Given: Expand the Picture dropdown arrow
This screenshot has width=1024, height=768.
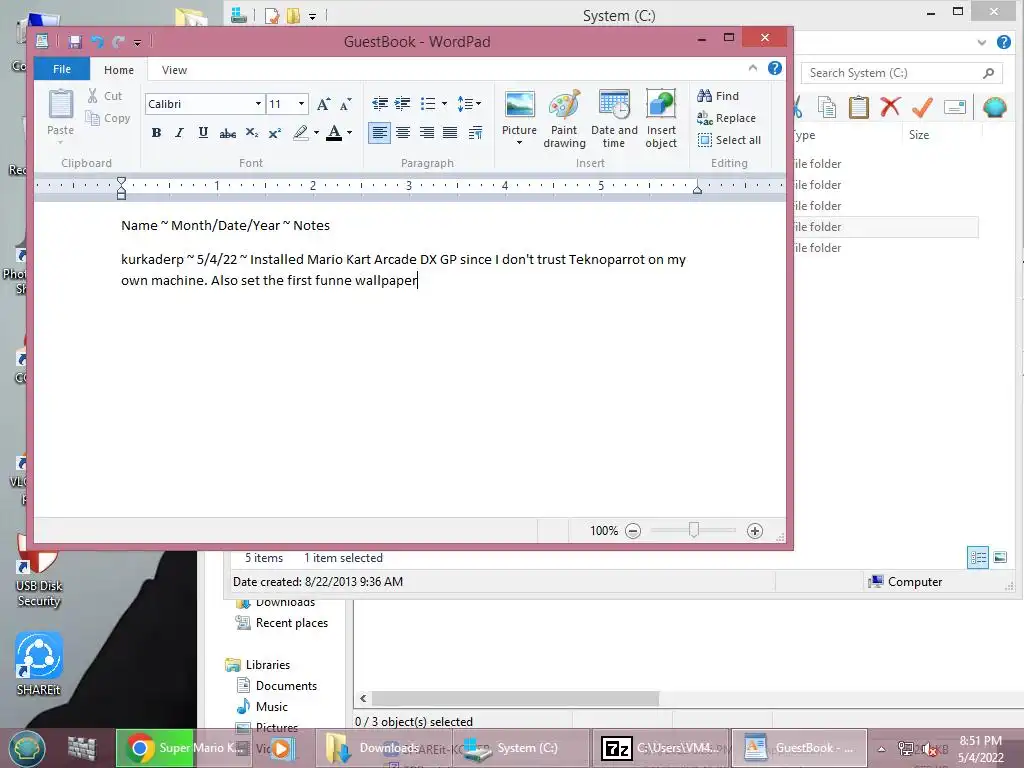Looking at the screenshot, I should [x=519, y=142].
